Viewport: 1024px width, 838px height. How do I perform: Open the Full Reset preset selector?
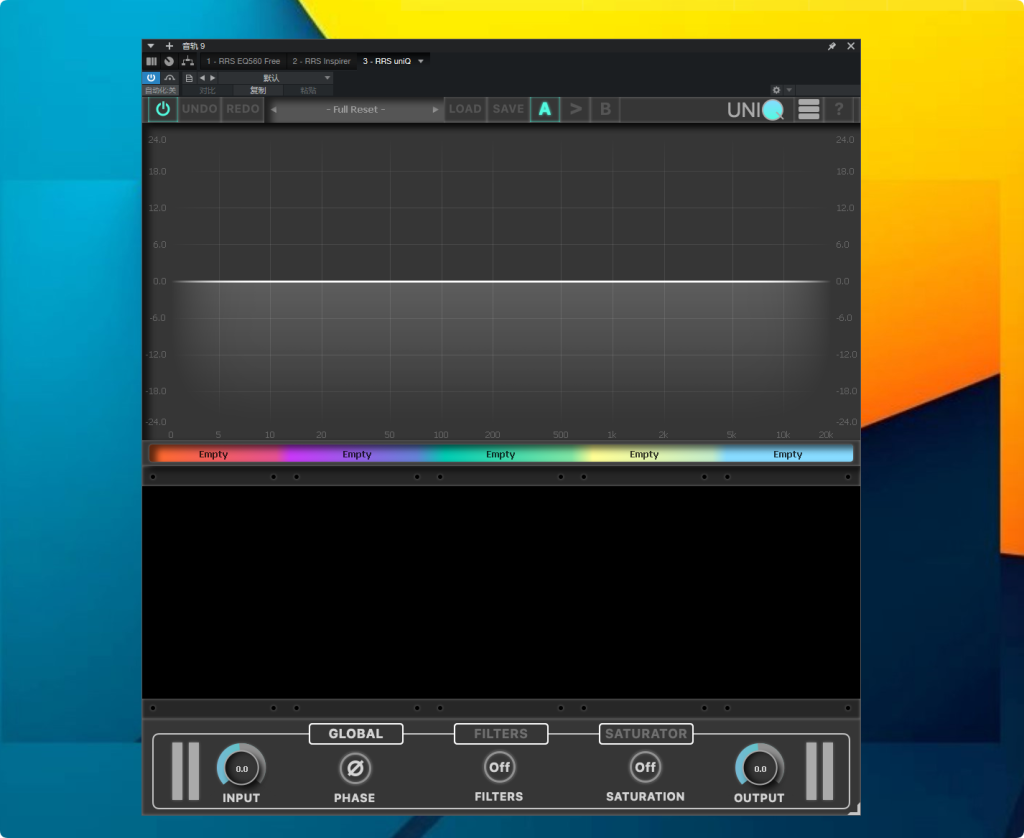coord(355,110)
